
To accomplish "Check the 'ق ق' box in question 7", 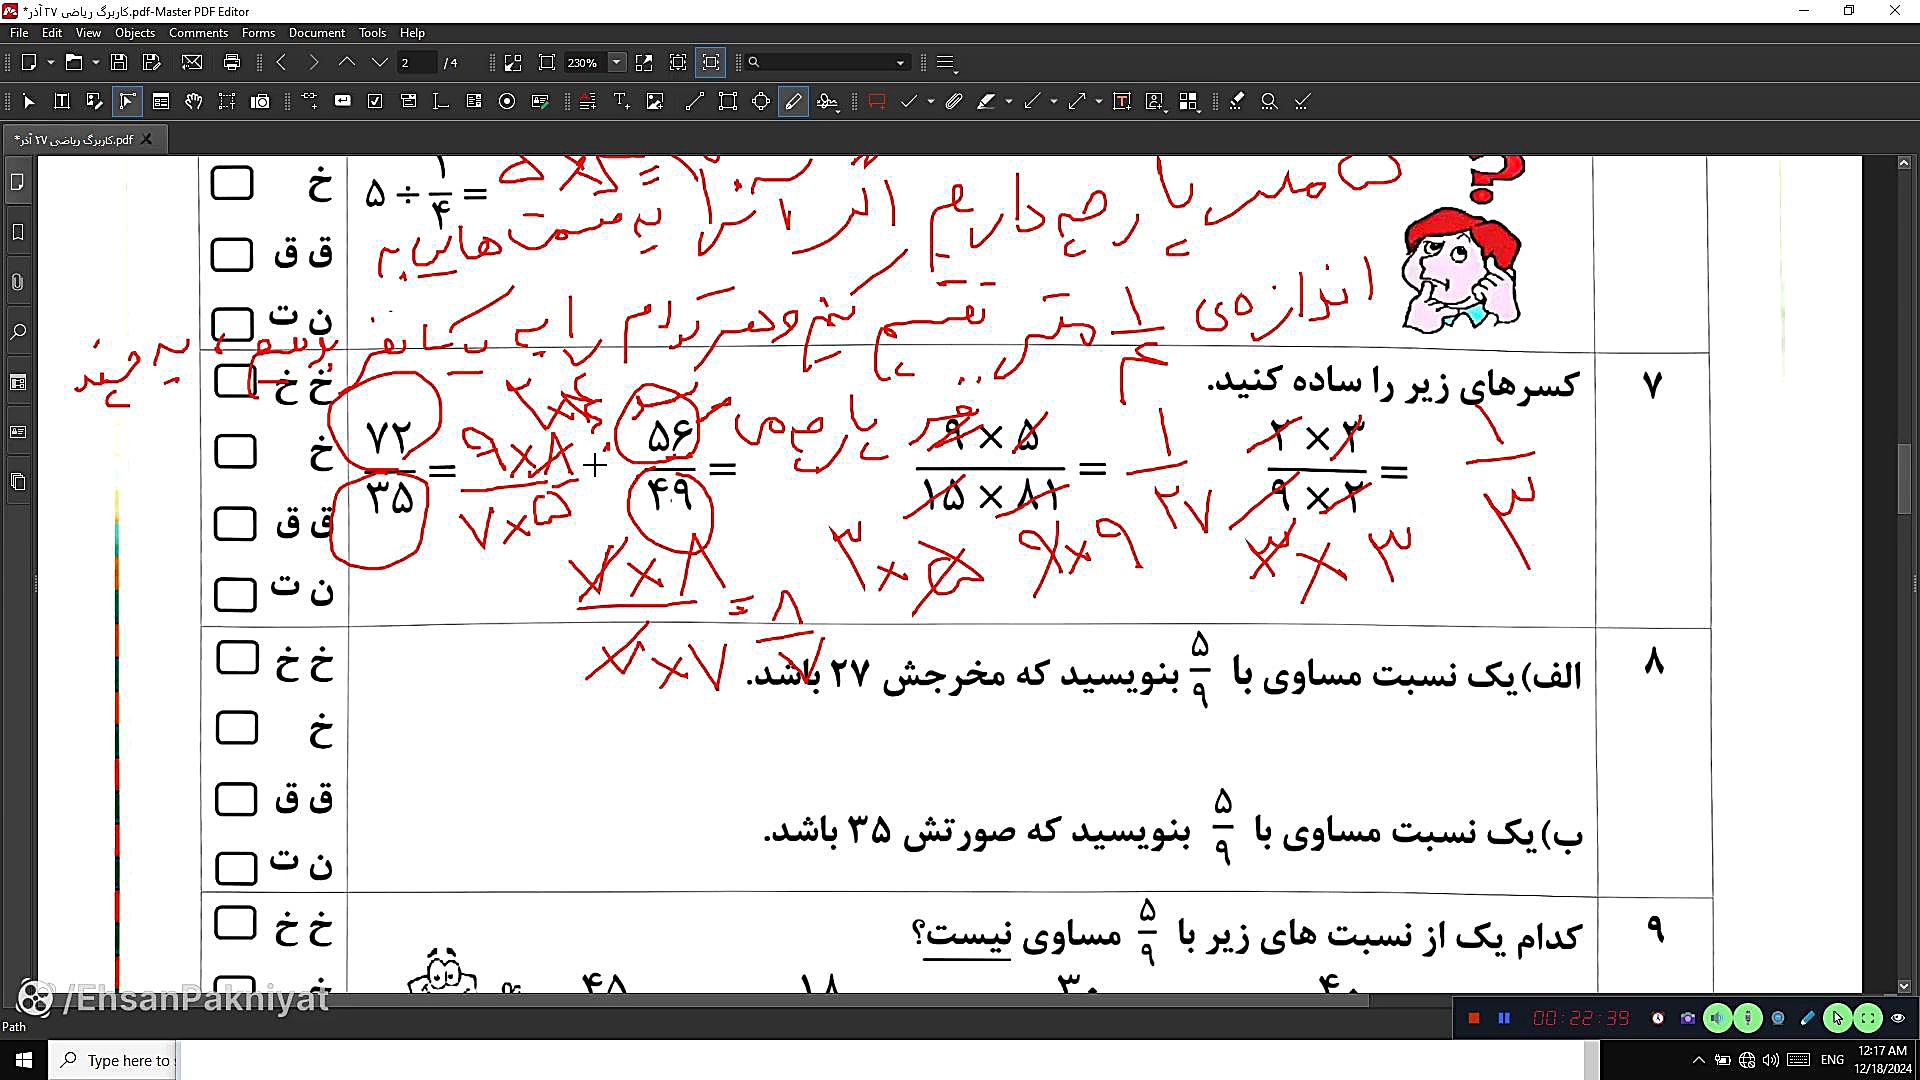I will click(x=235, y=524).
